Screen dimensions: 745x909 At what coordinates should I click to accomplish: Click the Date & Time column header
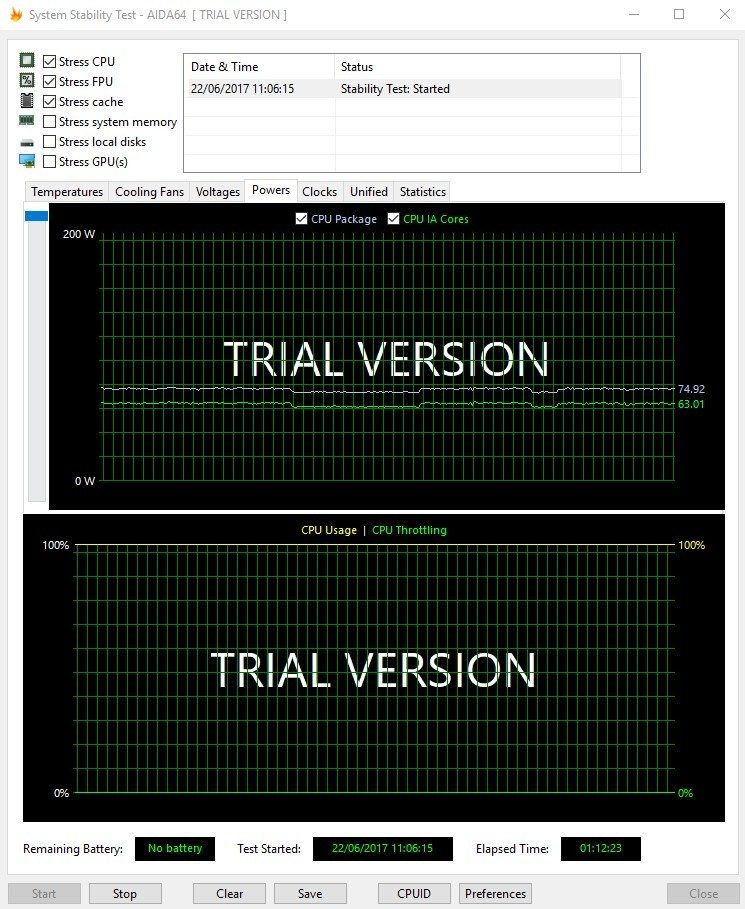point(259,67)
